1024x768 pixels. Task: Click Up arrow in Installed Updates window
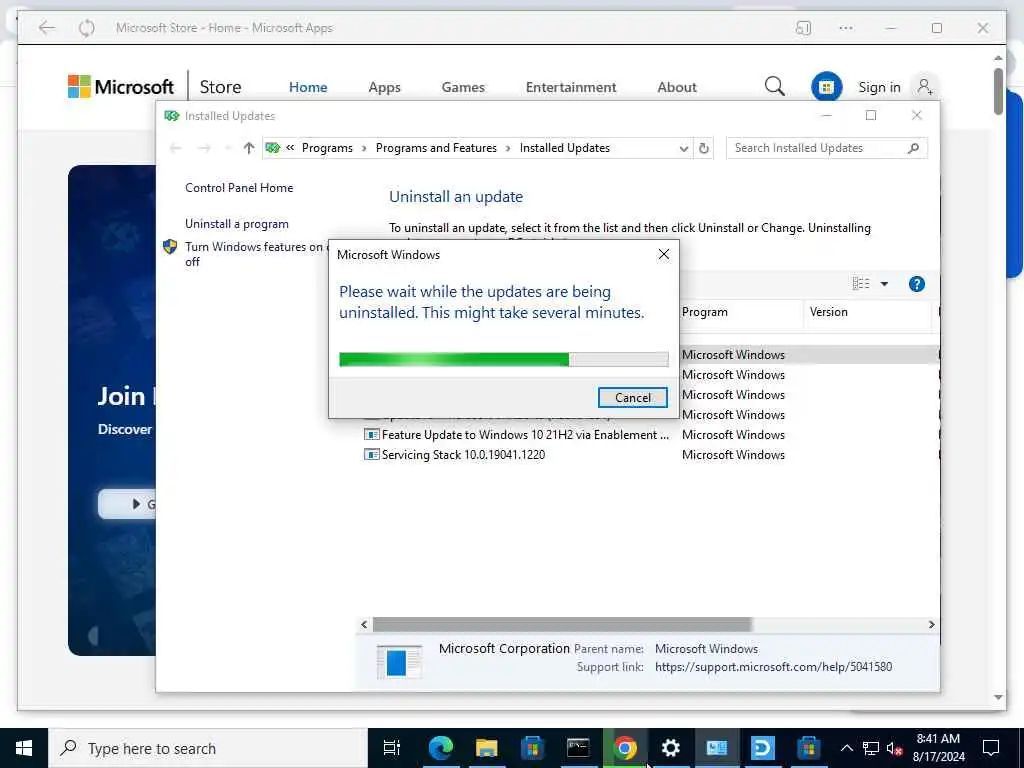tap(248, 148)
